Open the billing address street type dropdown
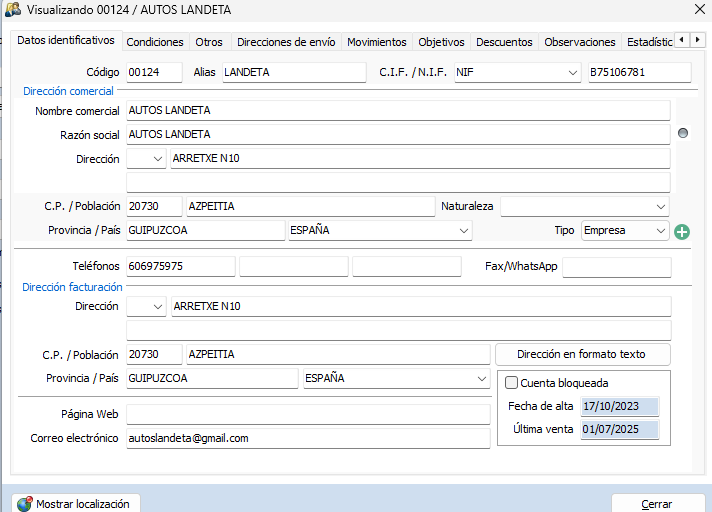The image size is (712, 512). click(x=159, y=307)
